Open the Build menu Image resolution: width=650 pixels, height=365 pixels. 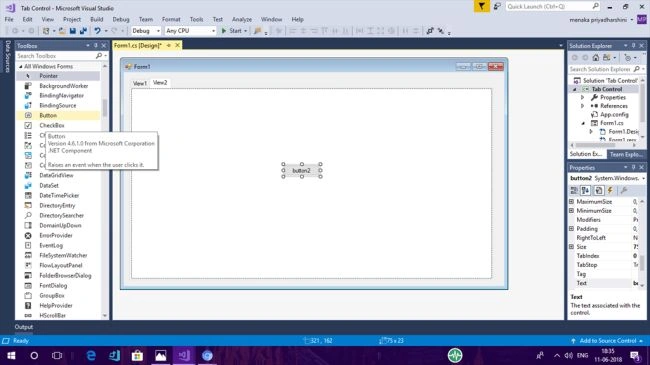coord(97,19)
